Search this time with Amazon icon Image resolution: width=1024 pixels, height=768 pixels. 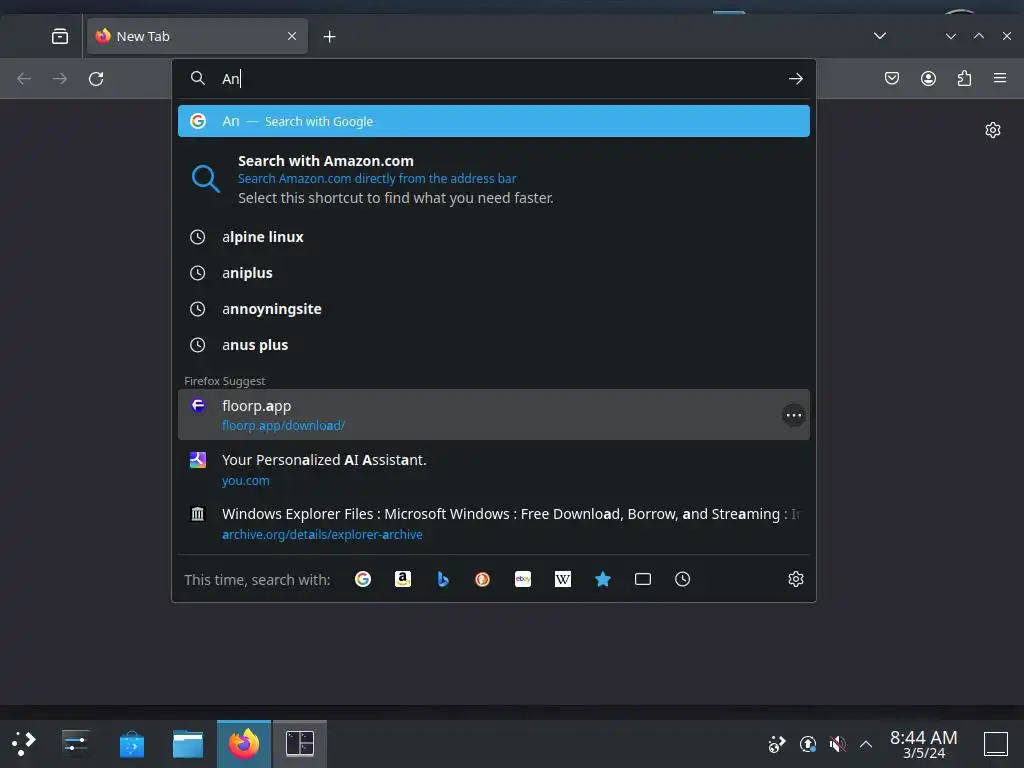403,579
